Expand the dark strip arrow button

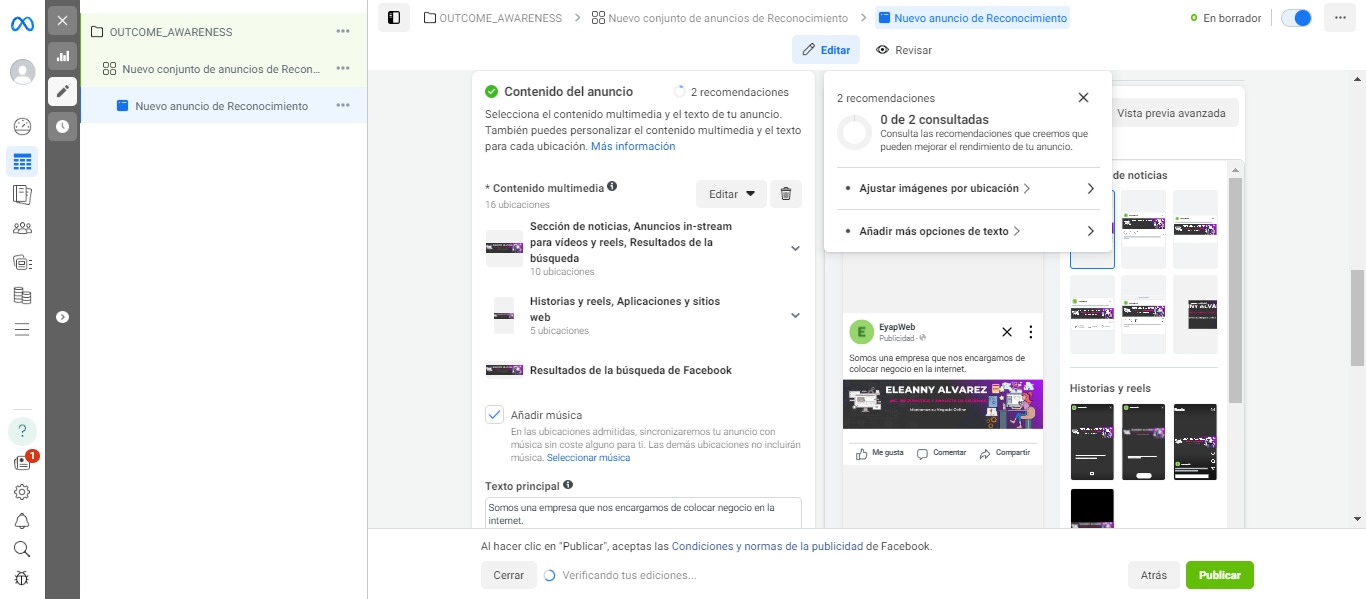[x=62, y=317]
